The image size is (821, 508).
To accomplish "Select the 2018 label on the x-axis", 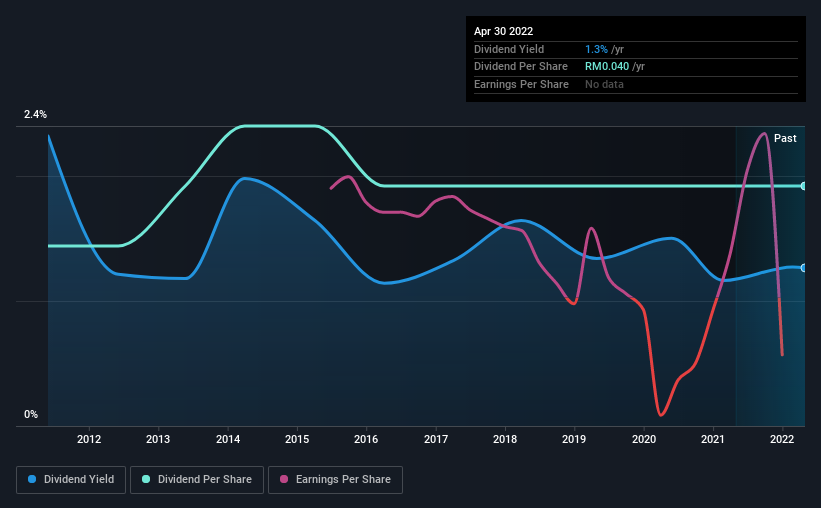I will click(x=505, y=439).
